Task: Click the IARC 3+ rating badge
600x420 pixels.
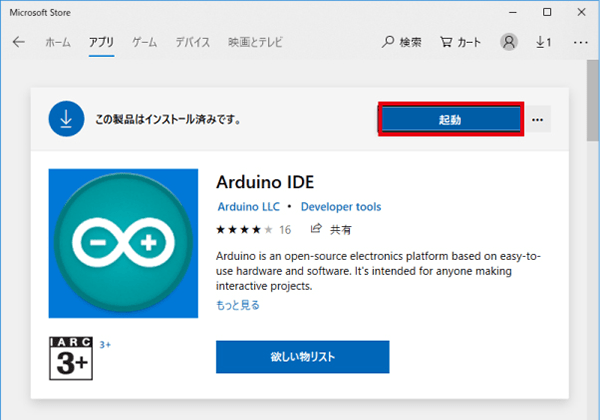Action: click(x=71, y=358)
